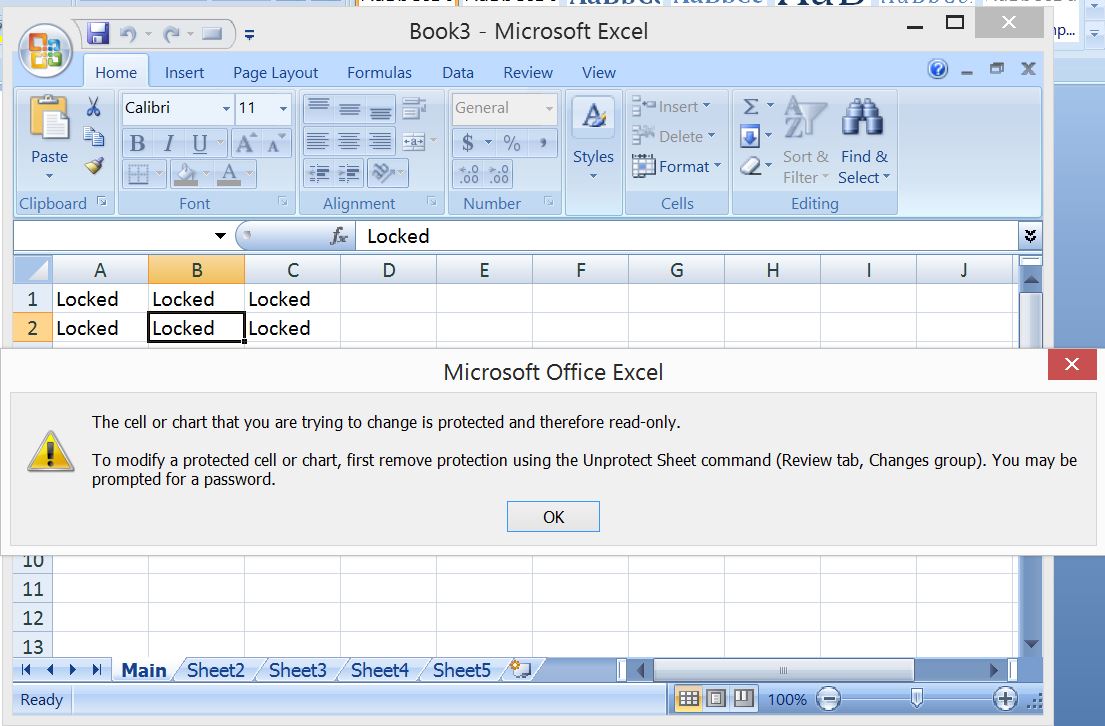Click Merge and Center icon
The width and height of the screenshot is (1105, 726).
414,141
